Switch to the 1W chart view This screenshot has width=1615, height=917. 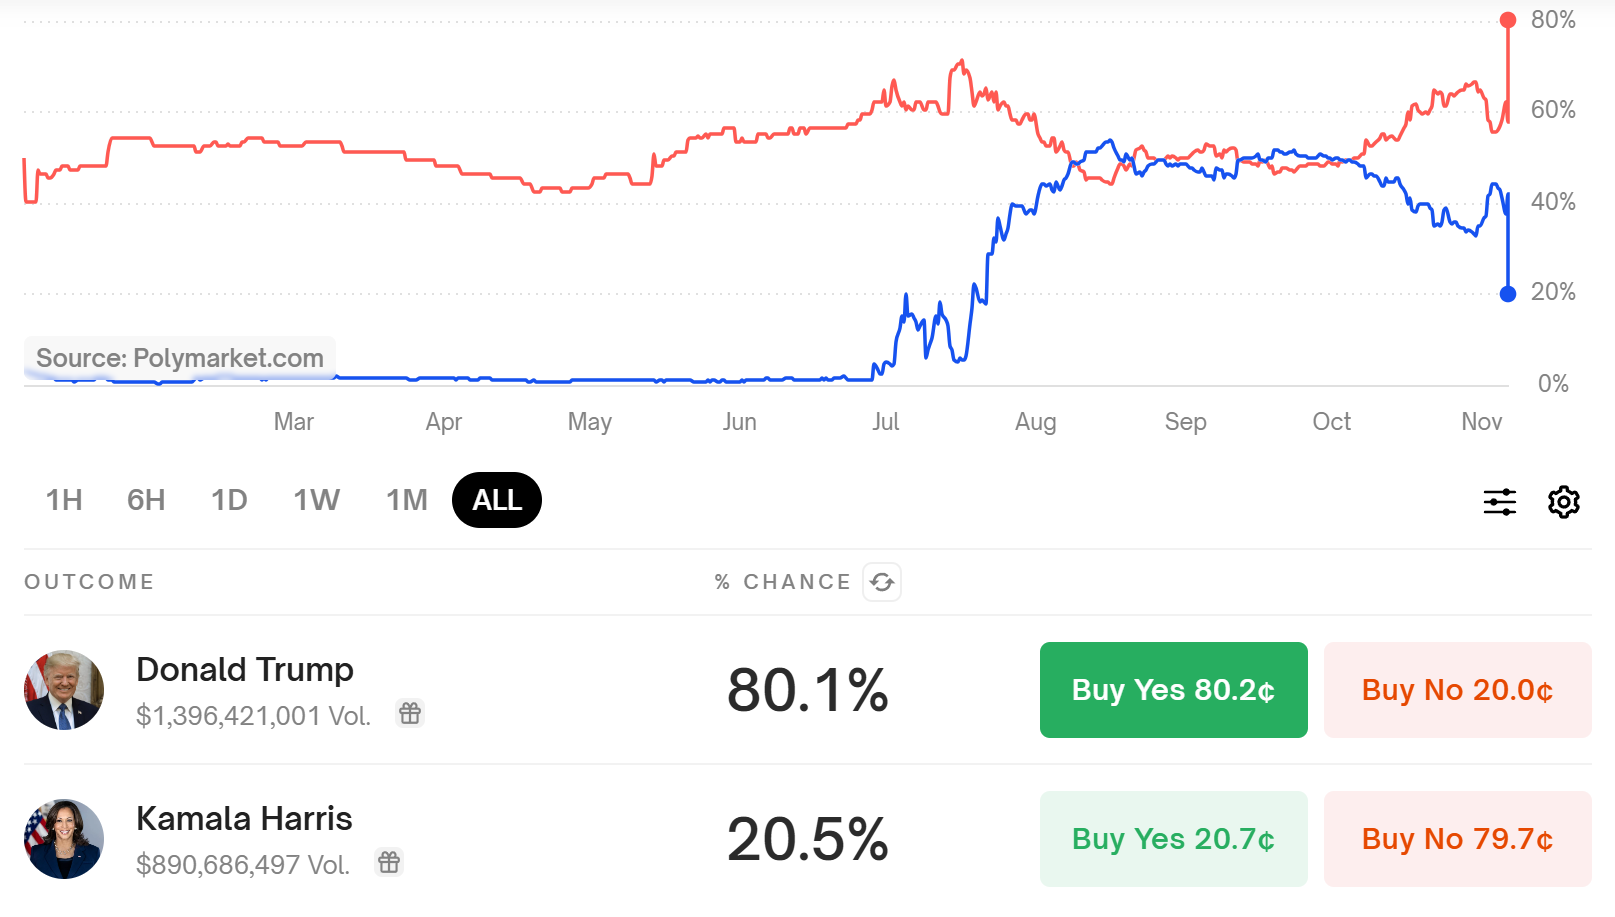pyautogui.click(x=316, y=500)
